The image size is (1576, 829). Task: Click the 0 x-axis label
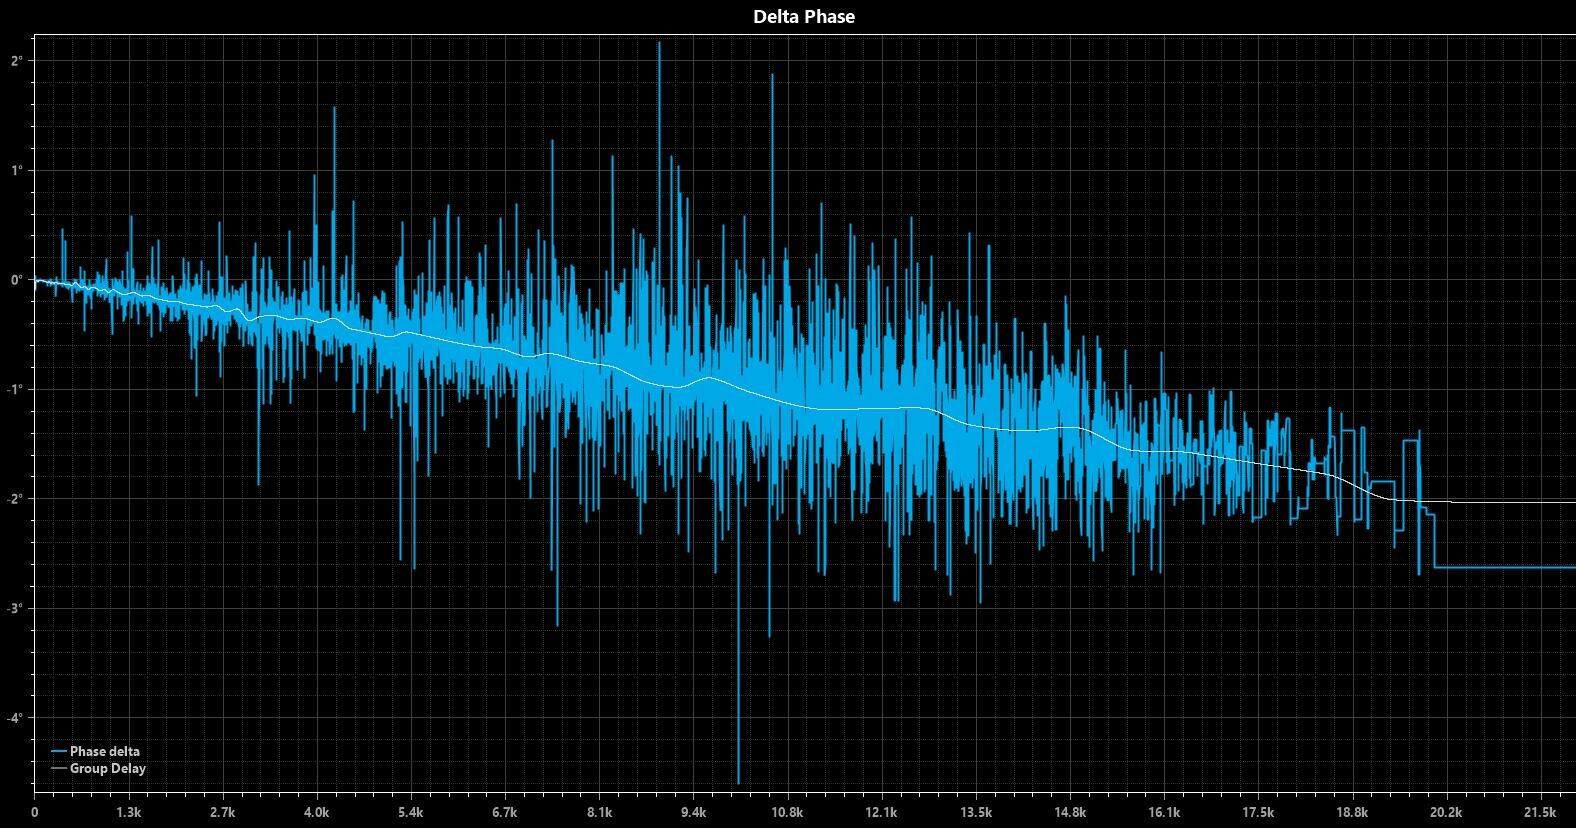click(x=35, y=812)
